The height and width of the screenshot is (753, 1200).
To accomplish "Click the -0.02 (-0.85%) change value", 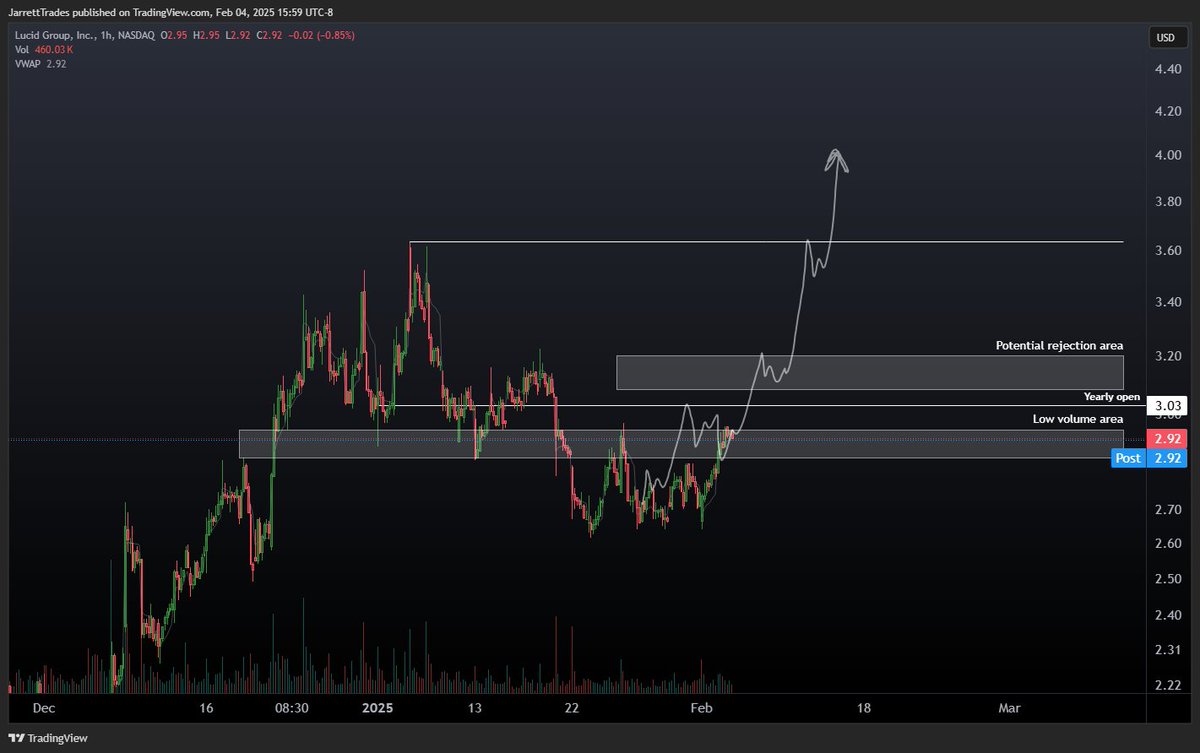I will (x=320, y=35).
